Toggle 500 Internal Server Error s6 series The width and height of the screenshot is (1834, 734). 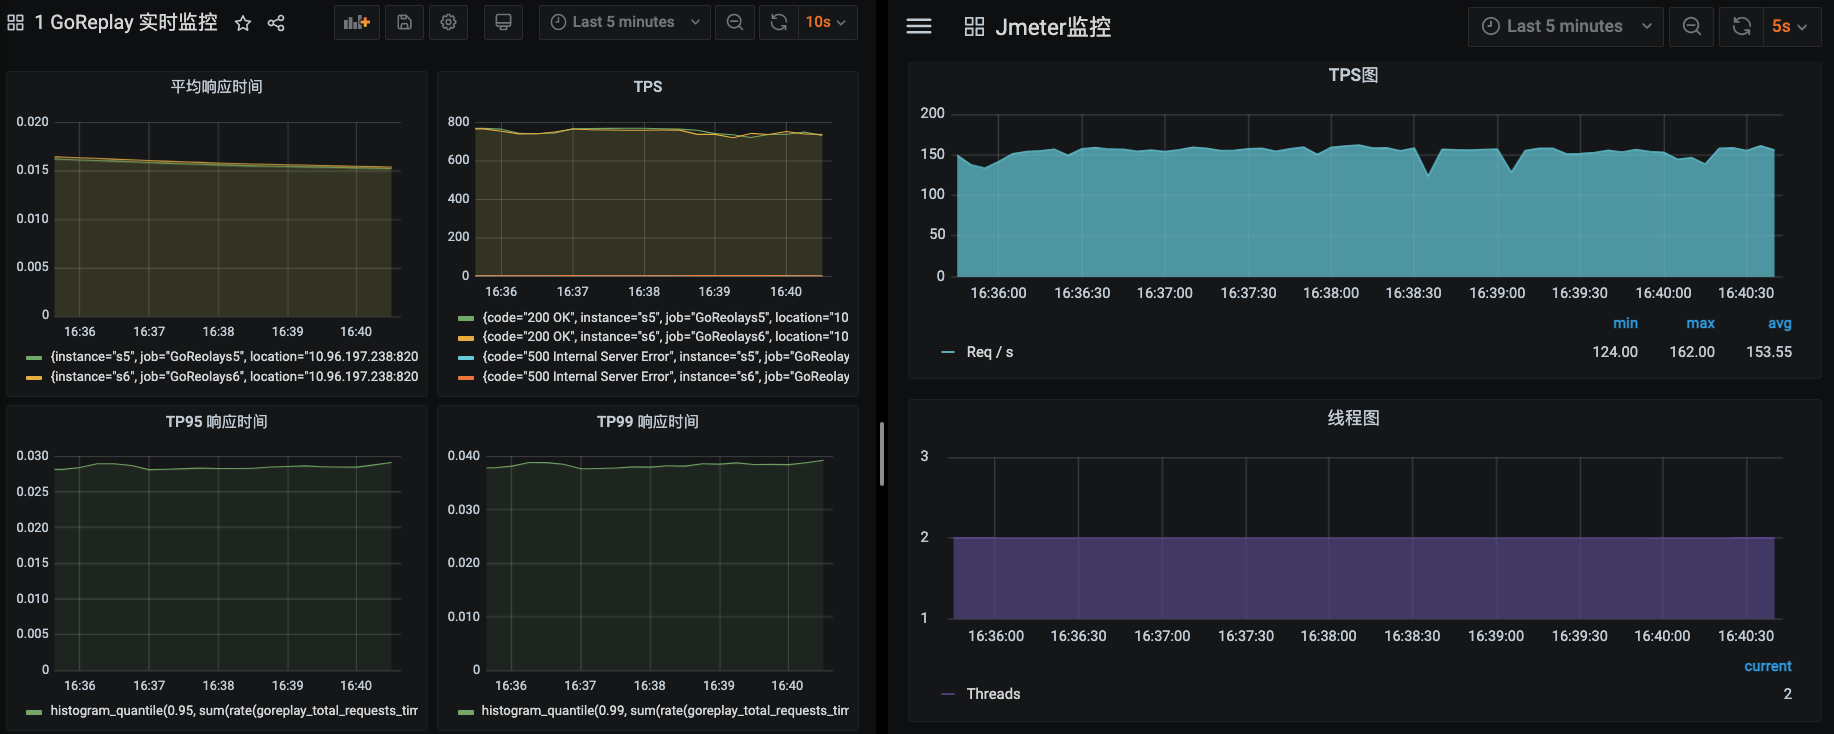[666, 377]
